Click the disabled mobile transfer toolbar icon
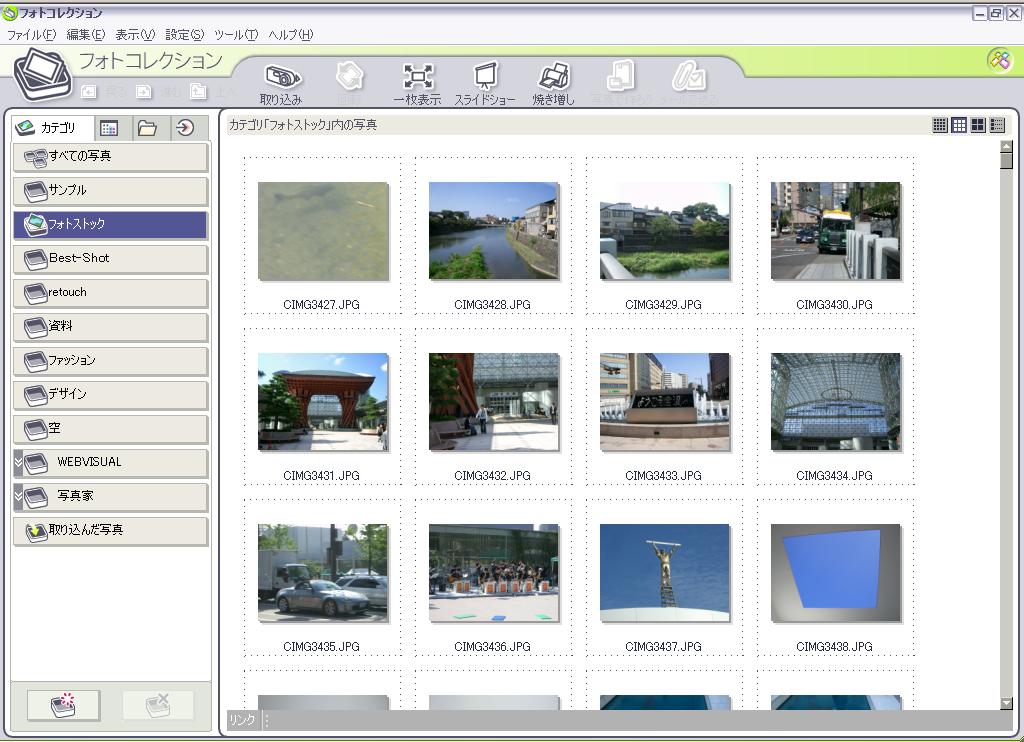The image size is (1024, 742). [621, 76]
